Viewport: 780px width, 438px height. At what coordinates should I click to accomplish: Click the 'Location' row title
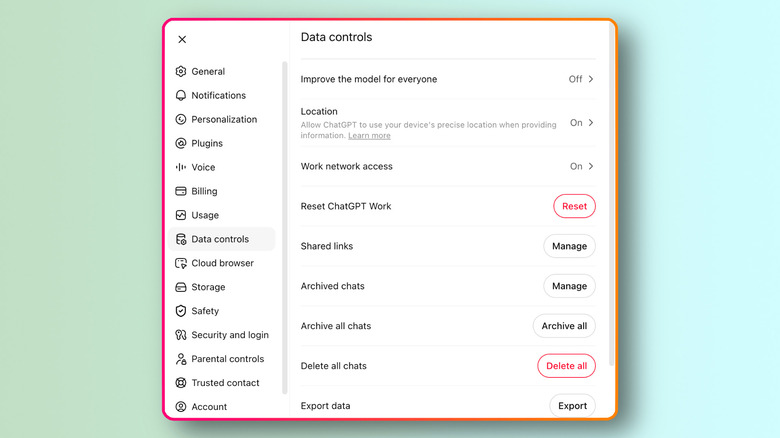pyautogui.click(x=319, y=111)
